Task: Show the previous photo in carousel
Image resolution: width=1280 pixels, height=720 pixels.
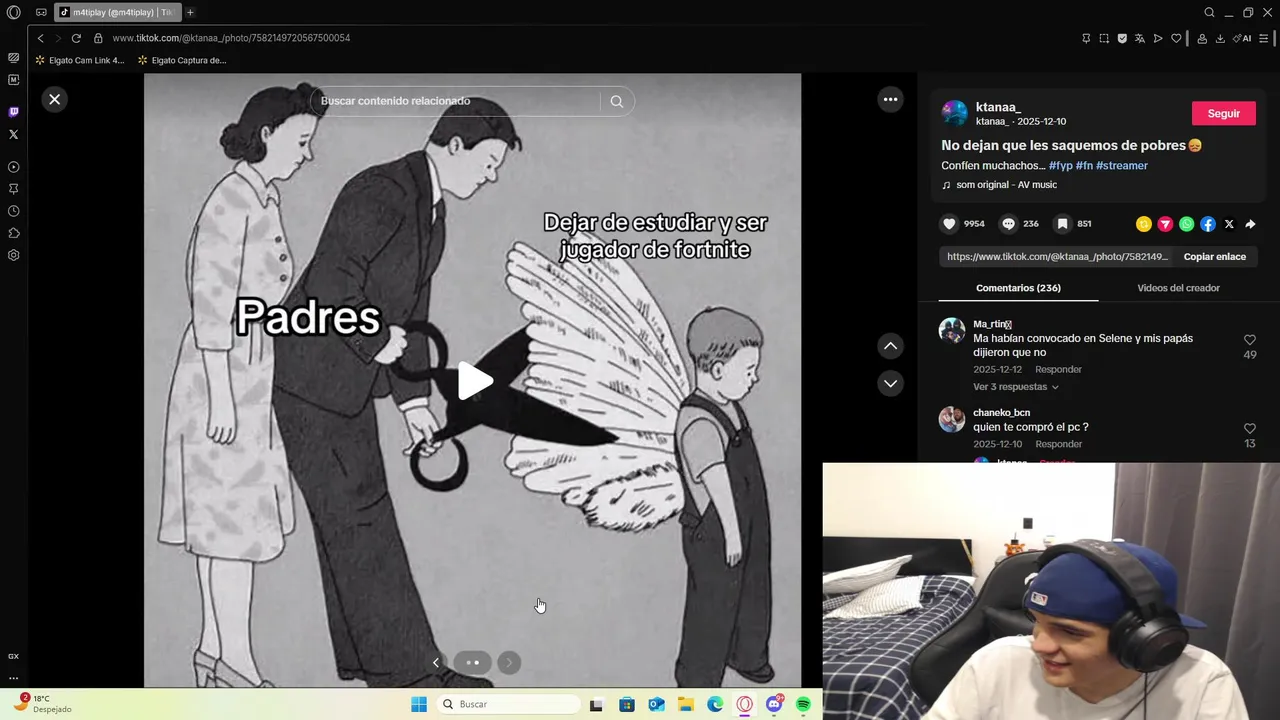Action: coord(436,662)
